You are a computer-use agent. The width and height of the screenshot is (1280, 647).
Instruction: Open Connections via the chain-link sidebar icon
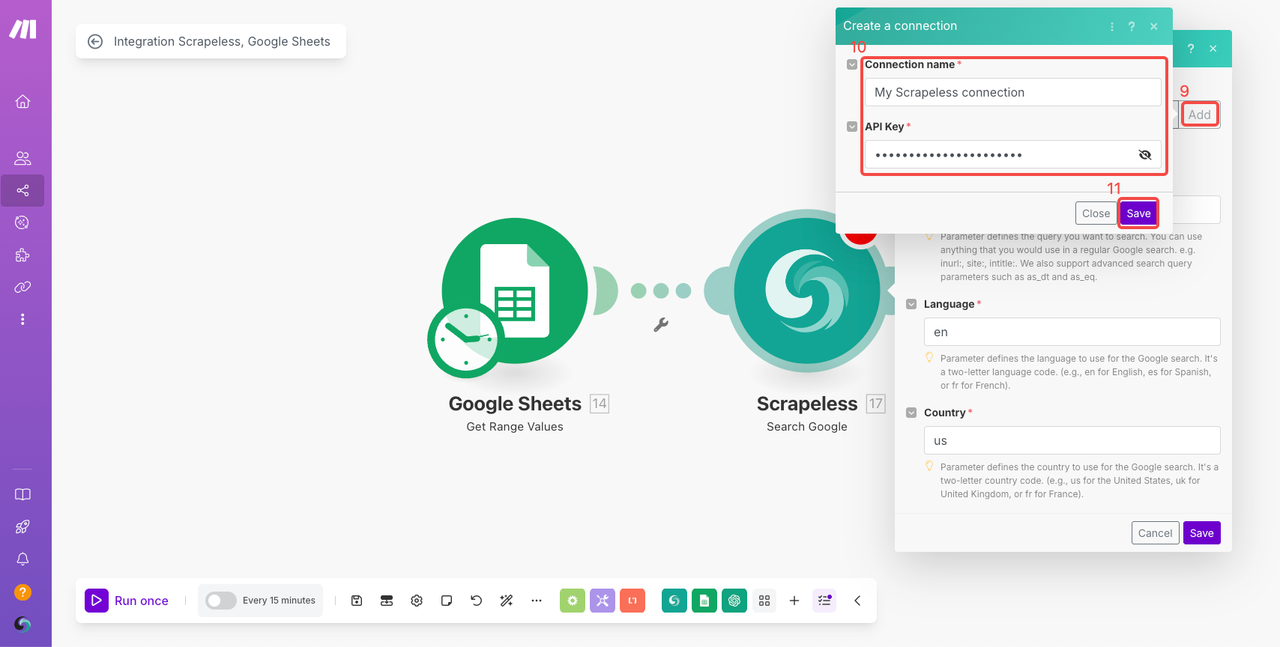point(22,287)
